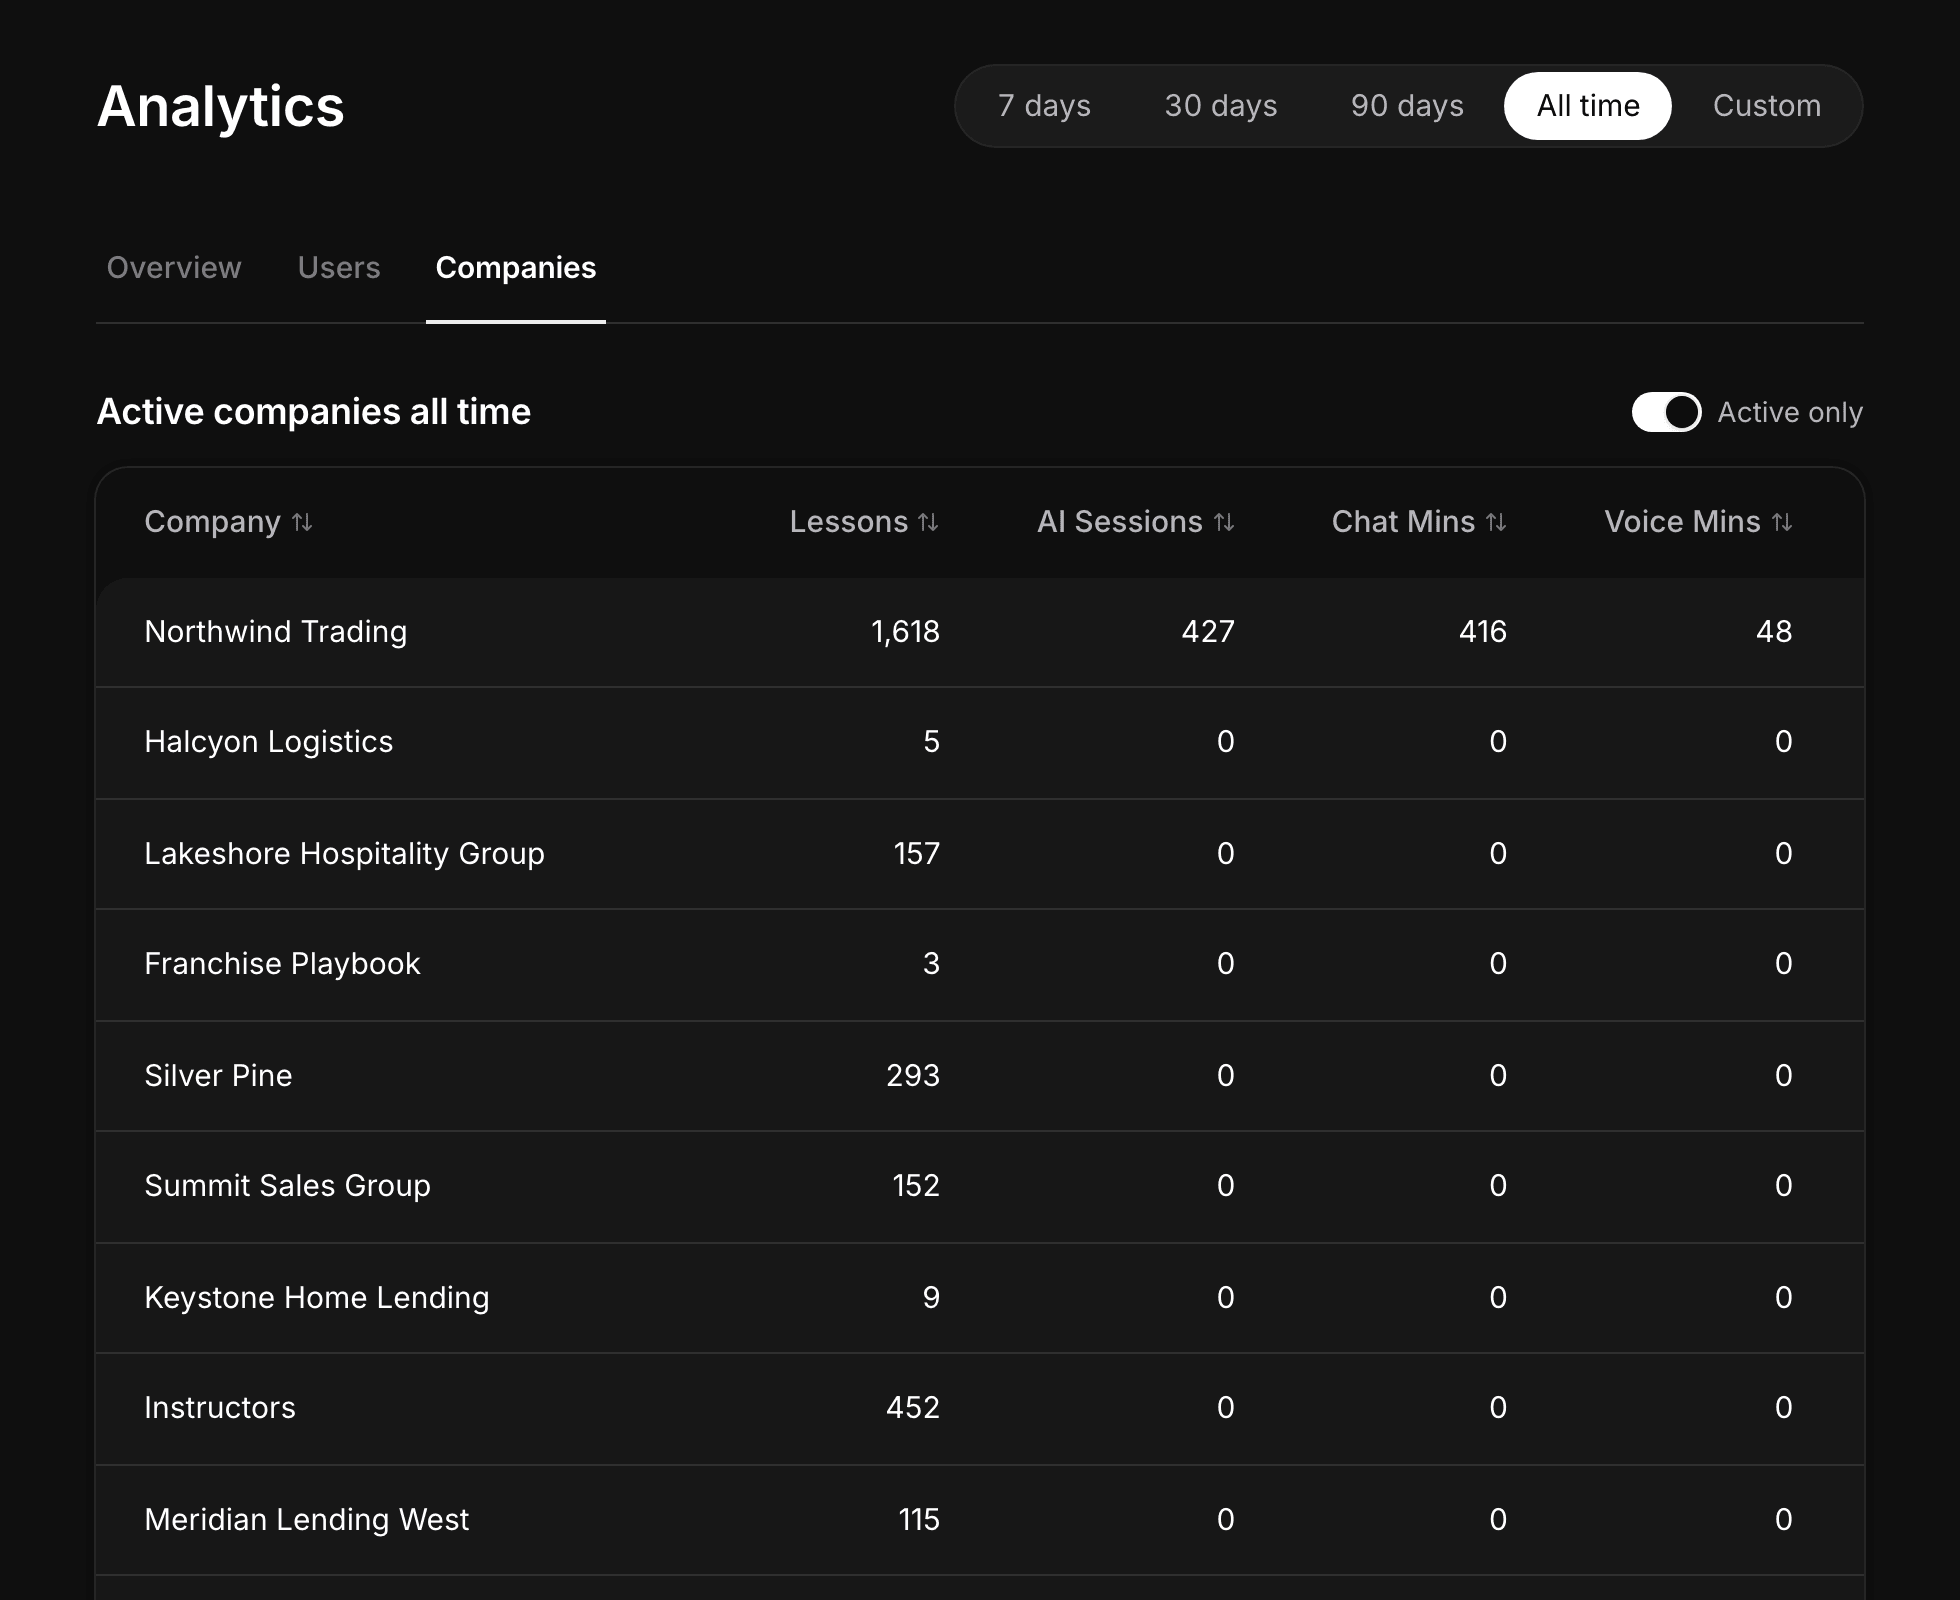Click the Northwind Trading company name
1960x1600 pixels.
[276, 632]
